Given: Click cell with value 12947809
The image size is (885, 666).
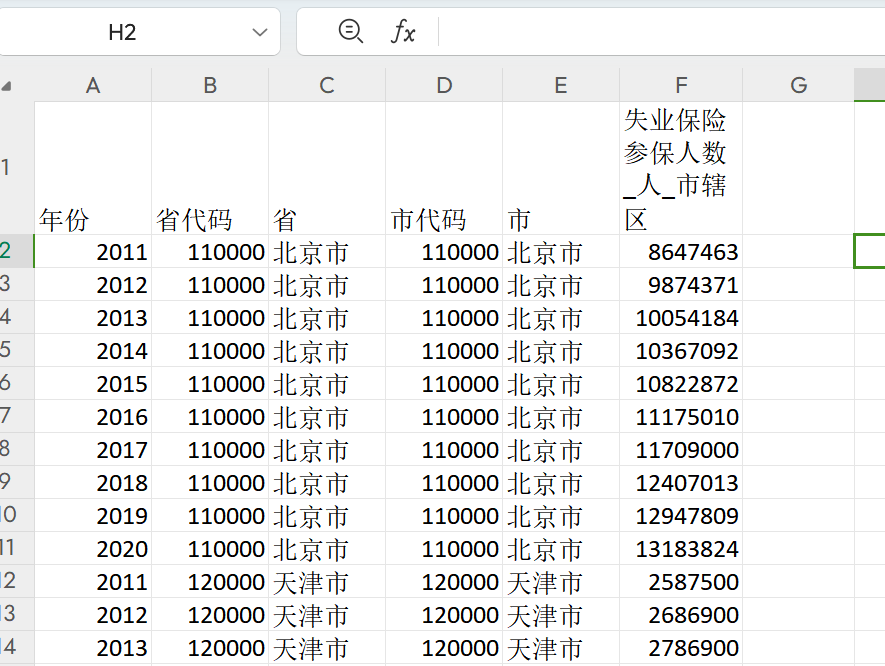Looking at the screenshot, I should pyautogui.click(x=681, y=515).
